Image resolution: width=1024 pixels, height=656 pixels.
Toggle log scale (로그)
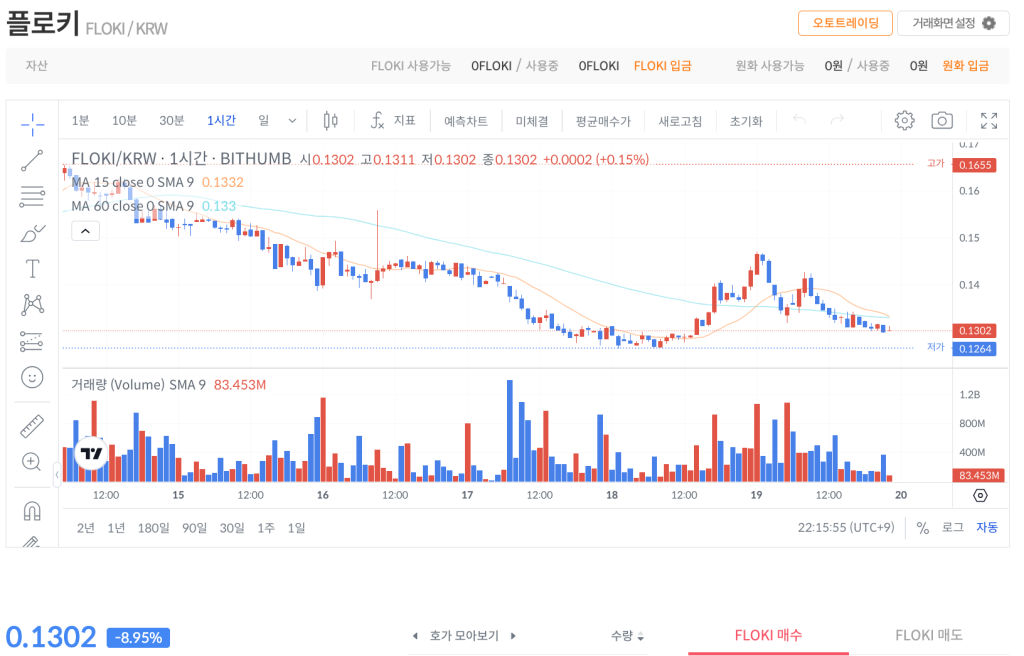(952, 527)
